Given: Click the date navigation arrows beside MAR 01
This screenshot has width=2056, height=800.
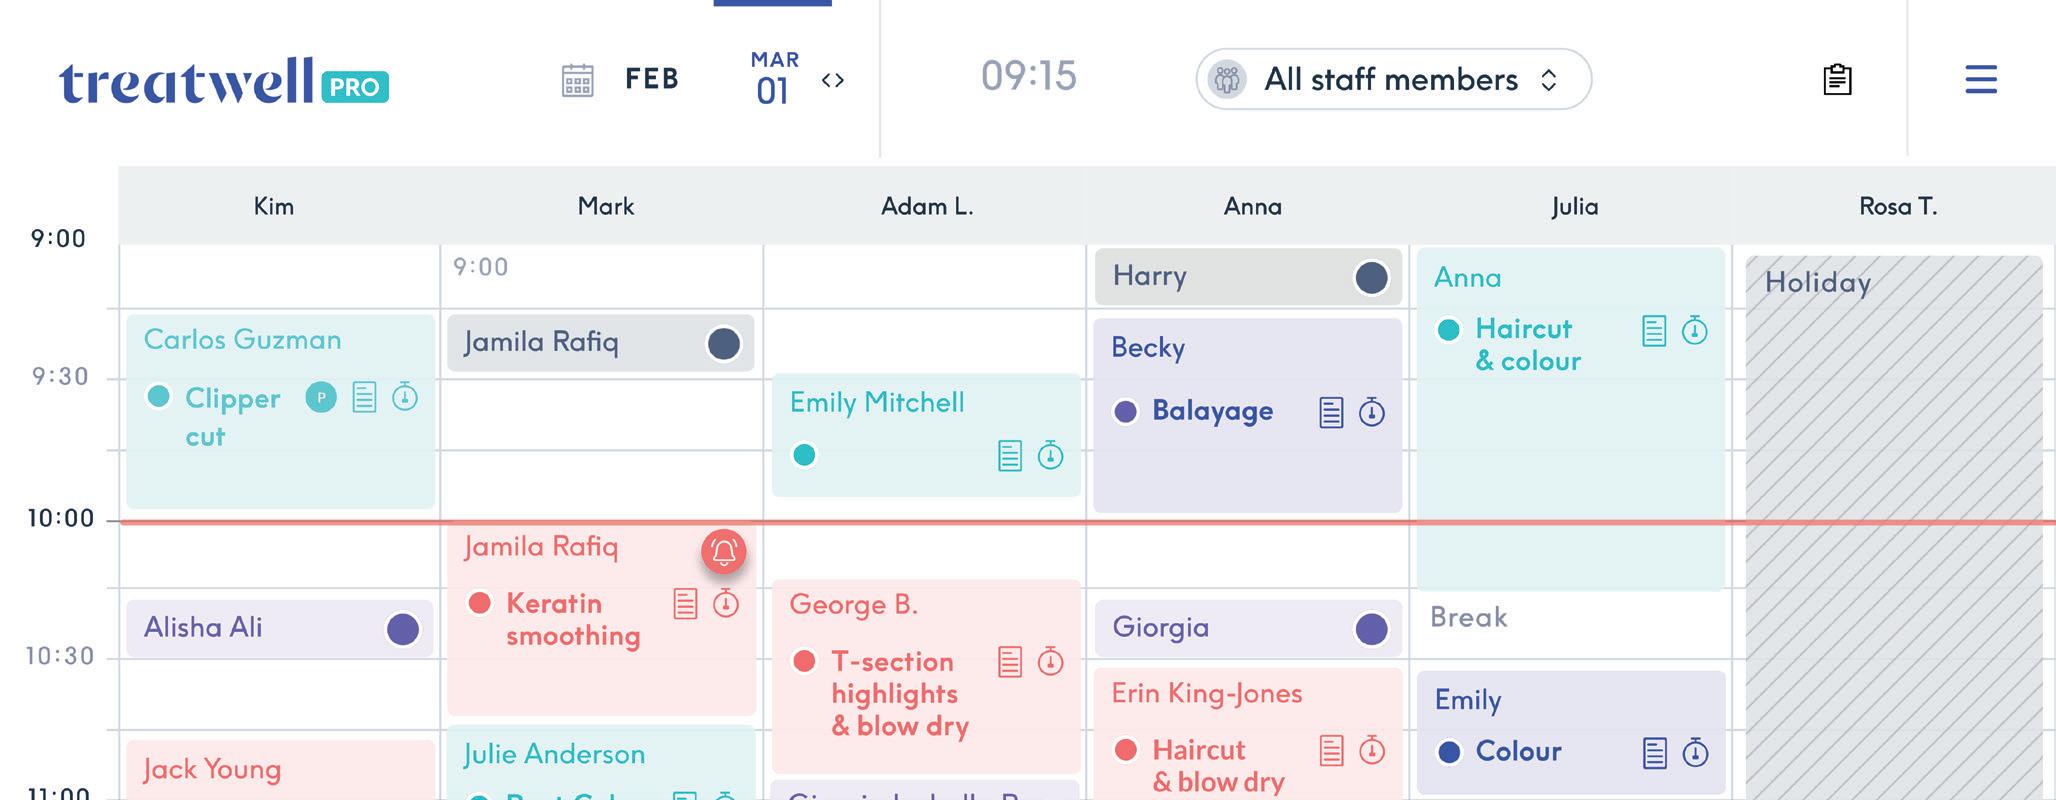Looking at the screenshot, I should pyautogui.click(x=832, y=80).
